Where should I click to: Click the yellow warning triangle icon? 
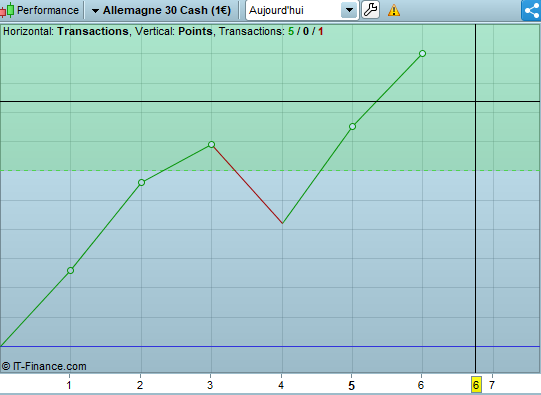(394, 10)
